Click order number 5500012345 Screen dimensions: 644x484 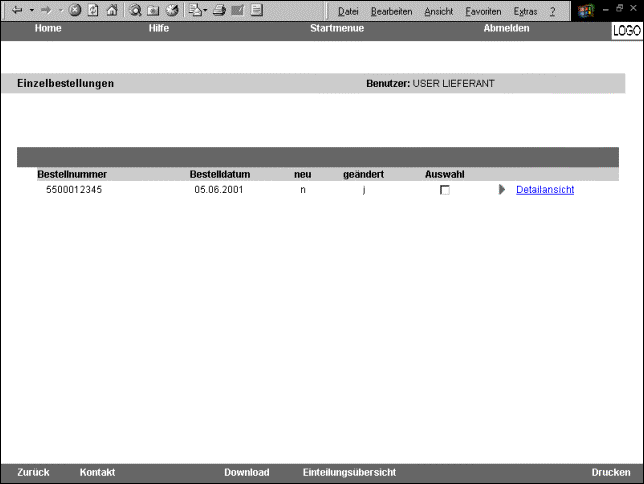pyautogui.click(x=74, y=190)
